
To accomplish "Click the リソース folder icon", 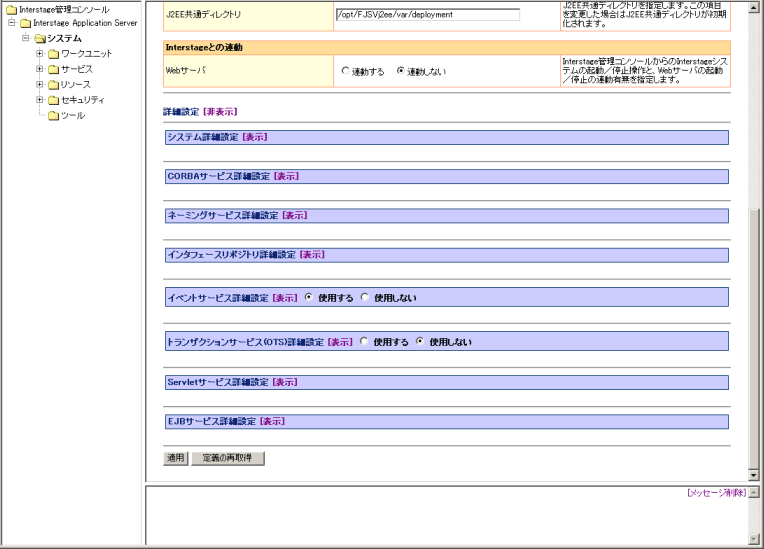I will [x=53, y=85].
